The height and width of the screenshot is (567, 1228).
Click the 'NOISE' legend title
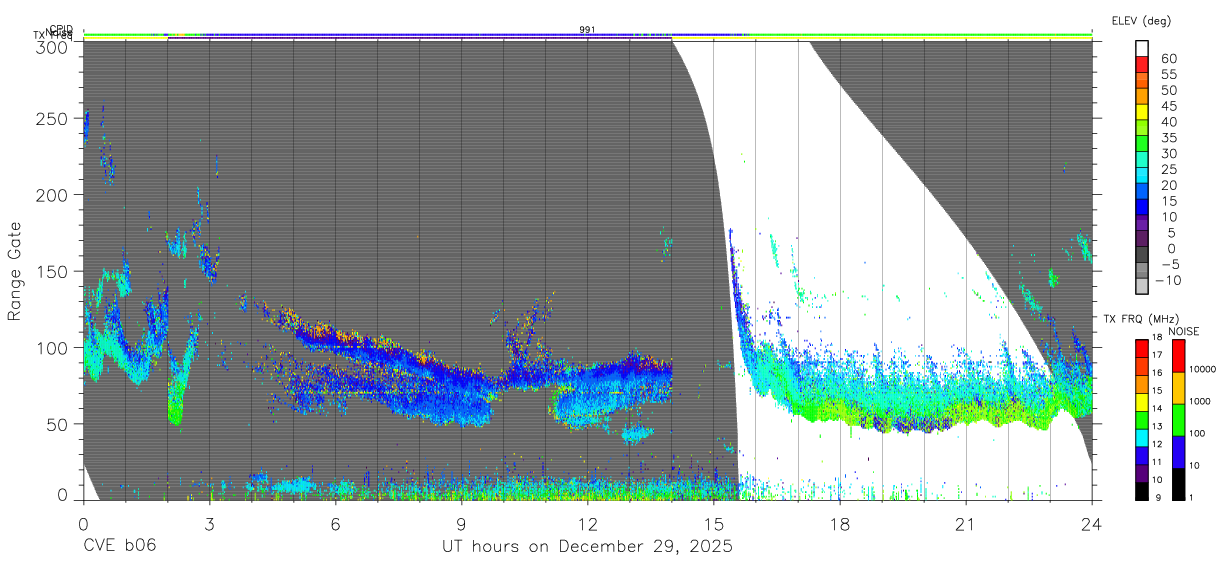(1184, 332)
